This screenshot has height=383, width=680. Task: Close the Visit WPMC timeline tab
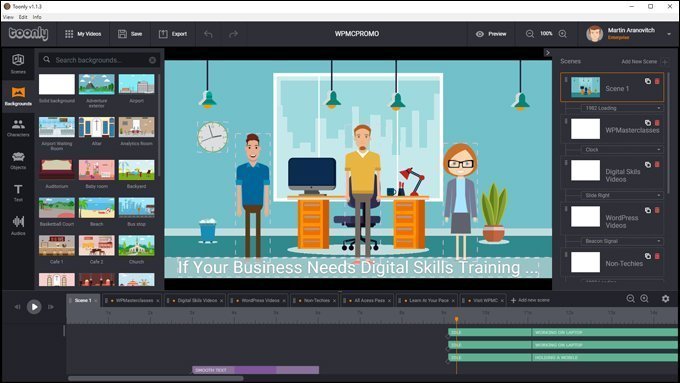[502, 301]
